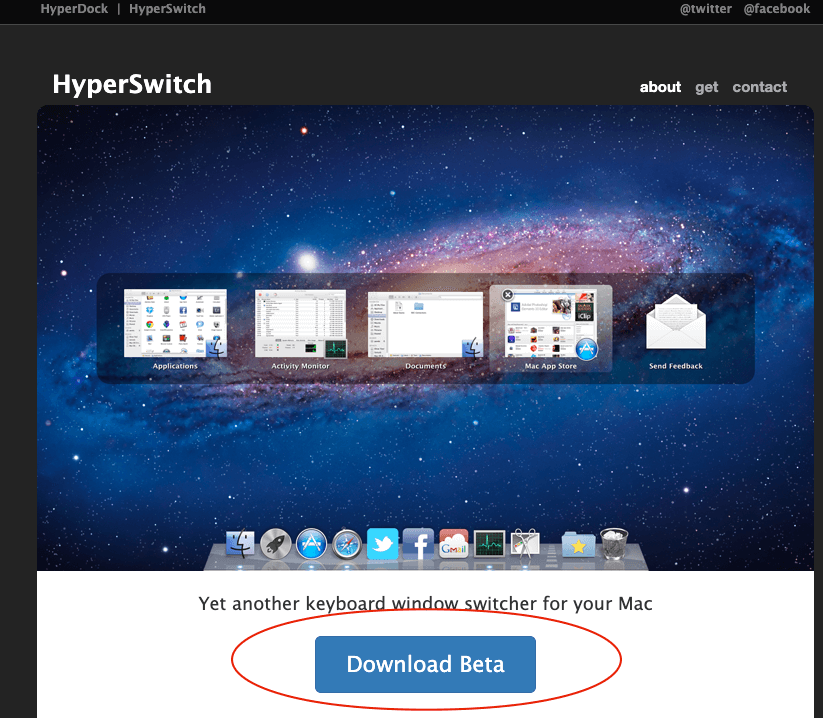
Task: Click the Facebook icon in the dock
Action: point(417,545)
